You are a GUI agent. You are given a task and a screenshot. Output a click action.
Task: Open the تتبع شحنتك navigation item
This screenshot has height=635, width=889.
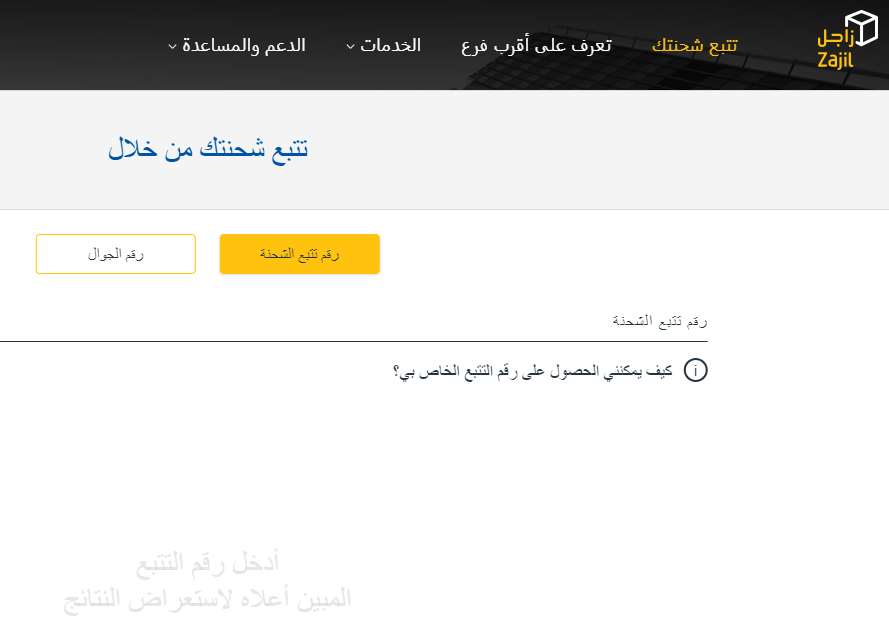694,45
